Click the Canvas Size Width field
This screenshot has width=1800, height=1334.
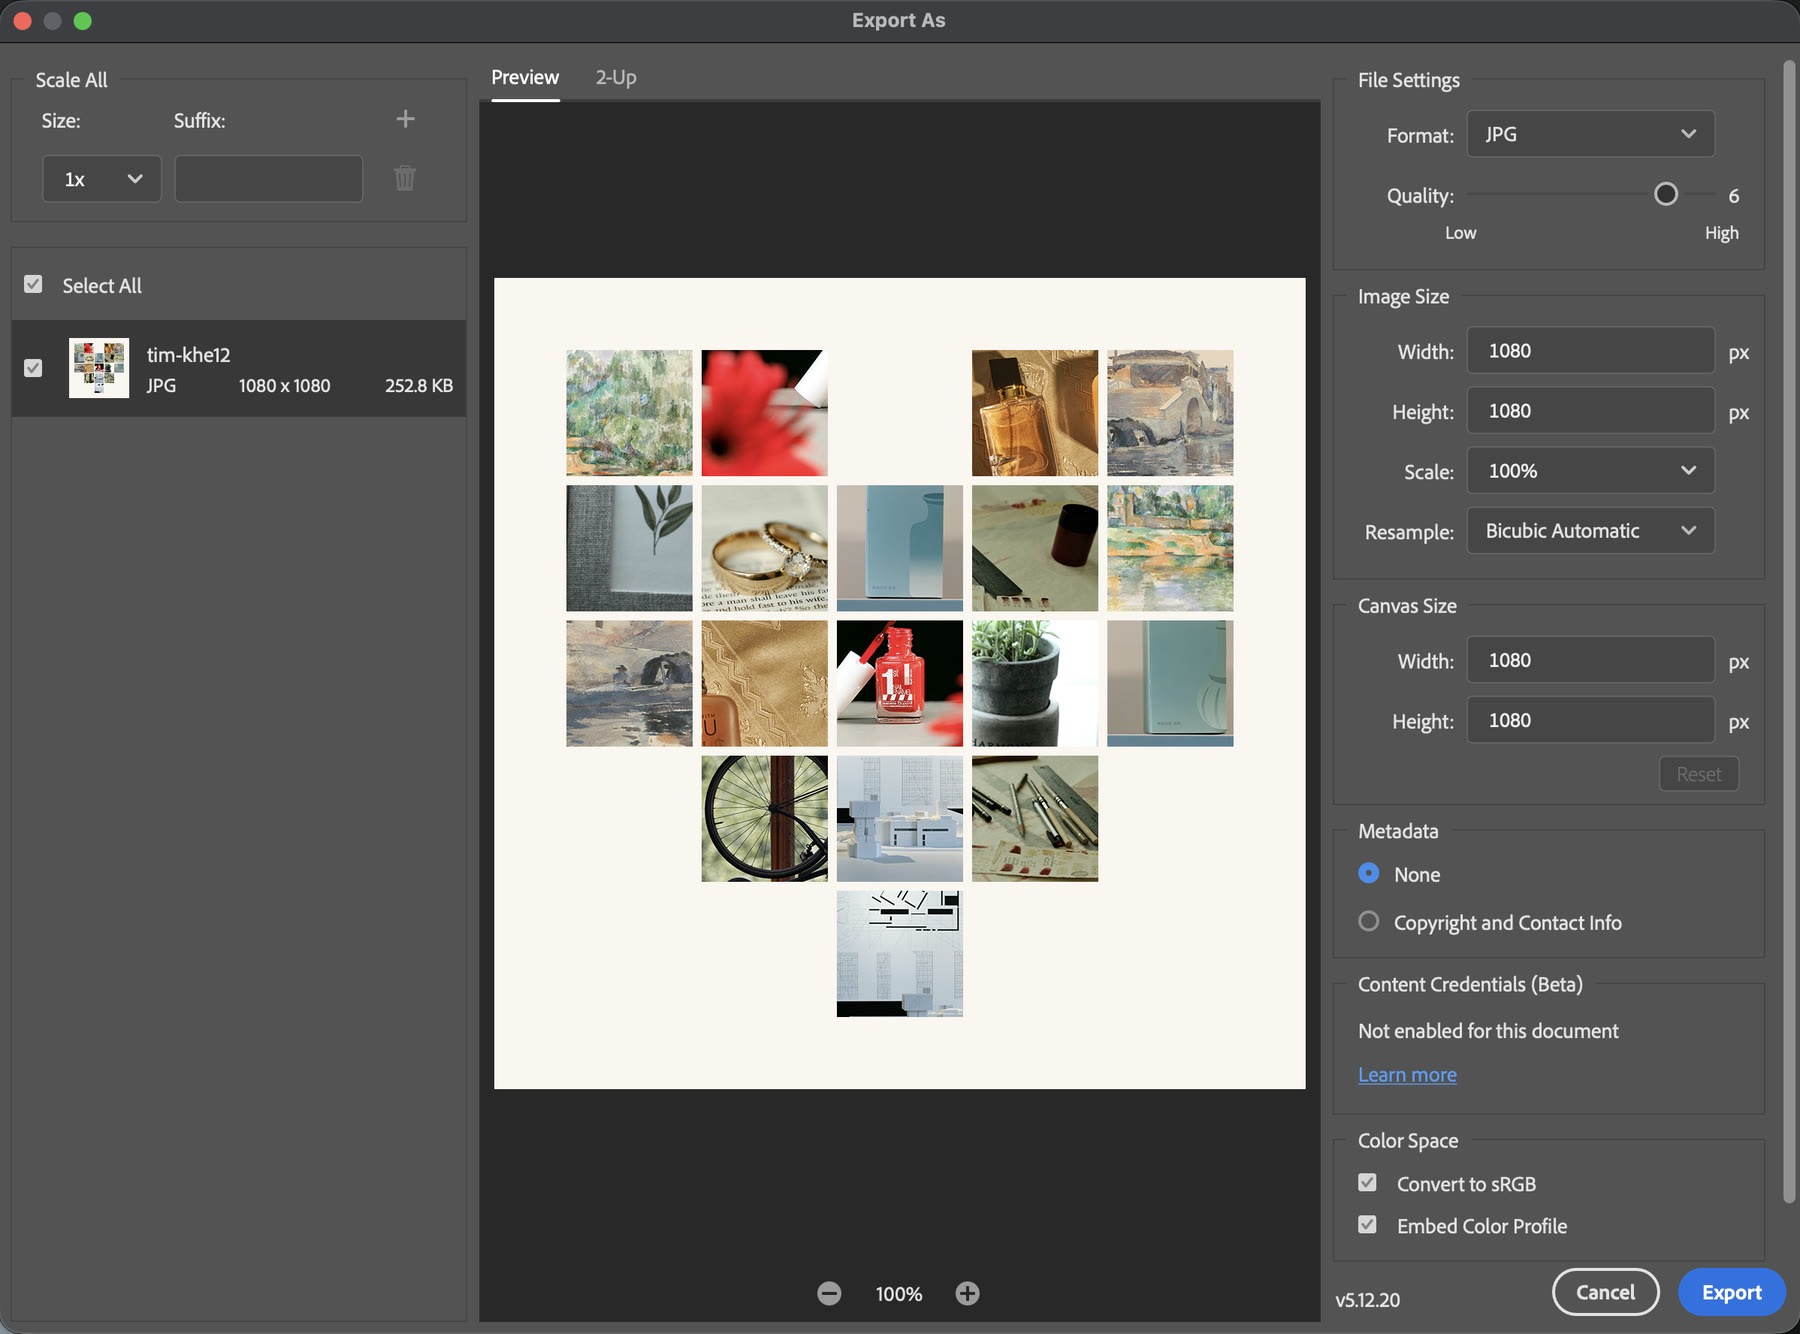point(1590,660)
